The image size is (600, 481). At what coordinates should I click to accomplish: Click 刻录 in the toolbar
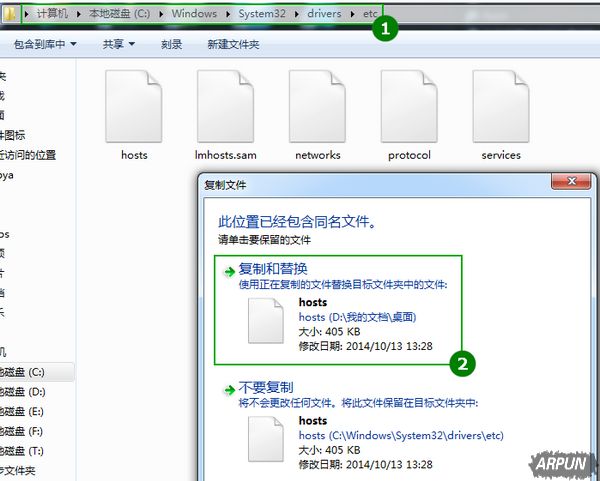[x=171, y=45]
